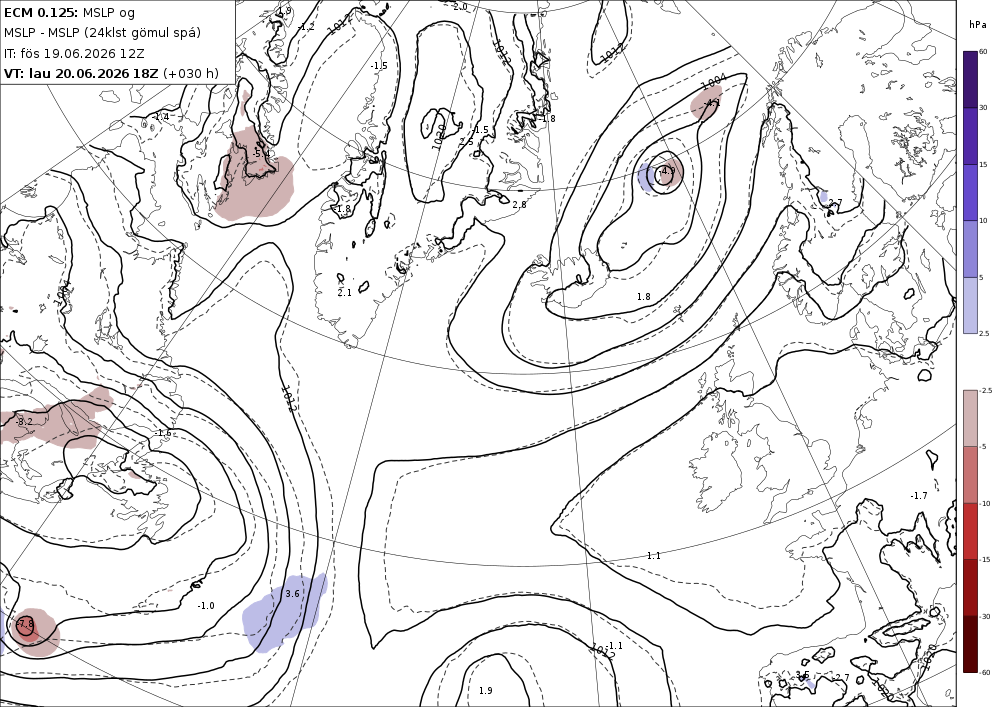Click the '-8.2' difference value
This screenshot has width=1000, height=707.
coord(24,422)
